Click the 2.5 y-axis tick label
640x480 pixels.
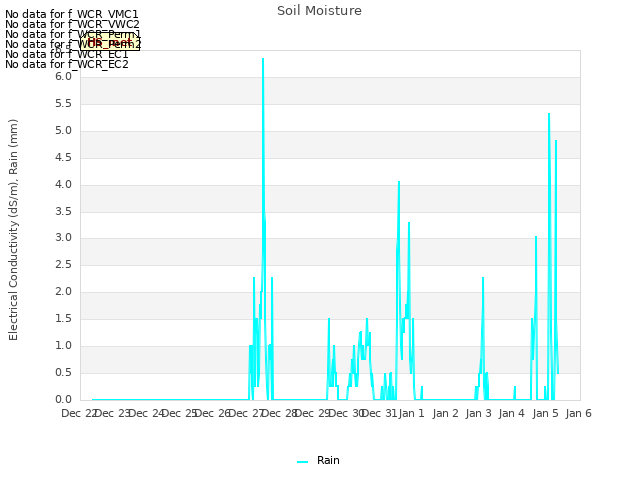(63, 264)
